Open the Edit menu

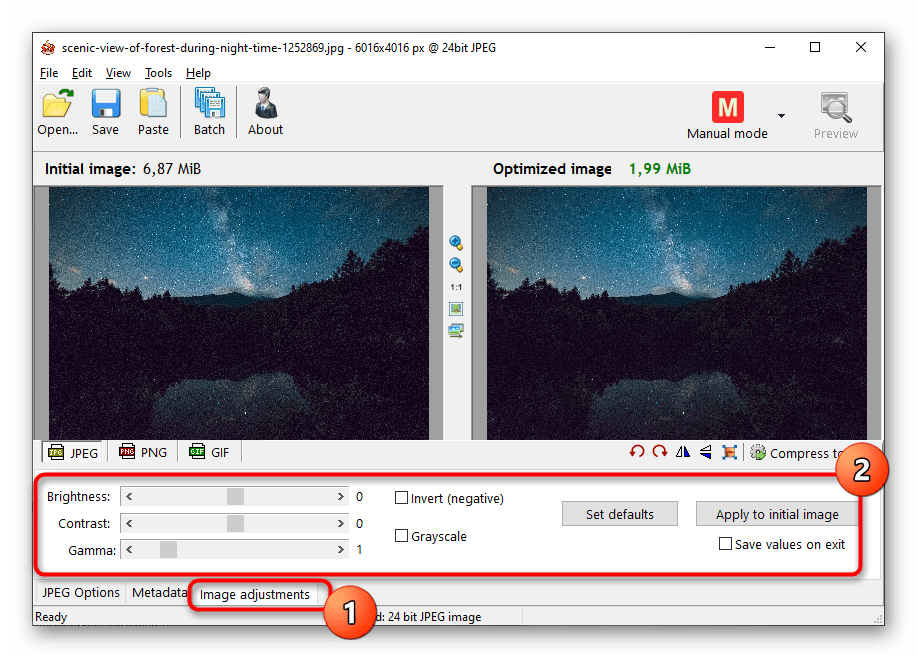click(82, 73)
